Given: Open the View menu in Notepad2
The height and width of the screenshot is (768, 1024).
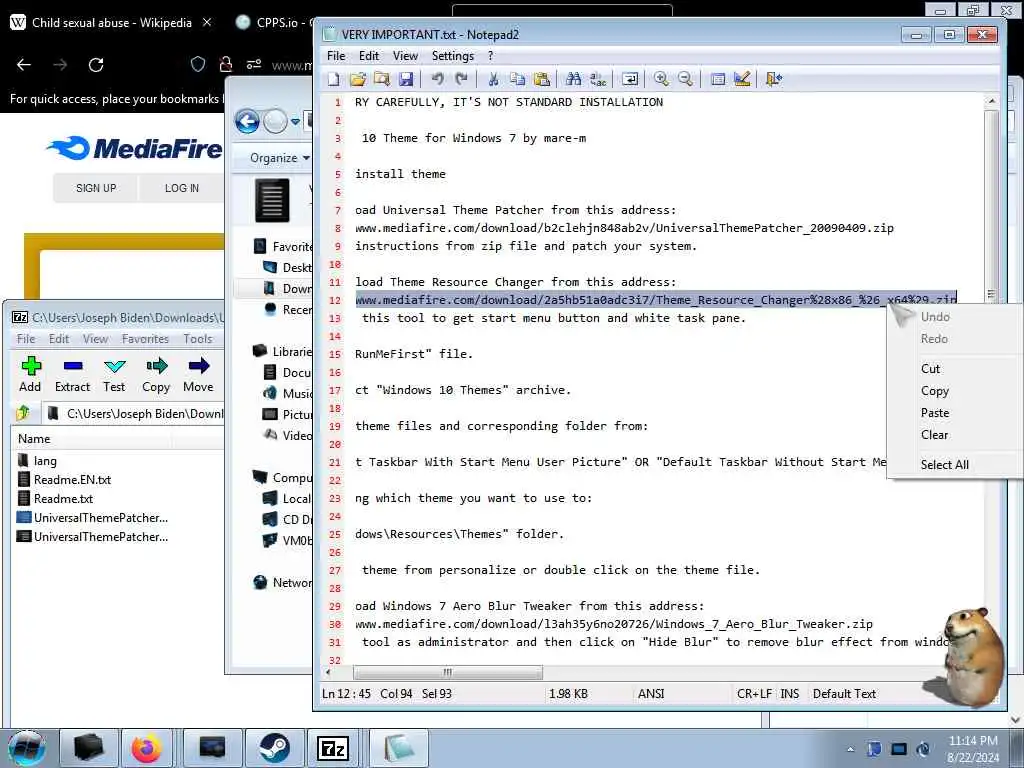Looking at the screenshot, I should (x=405, y=56).
